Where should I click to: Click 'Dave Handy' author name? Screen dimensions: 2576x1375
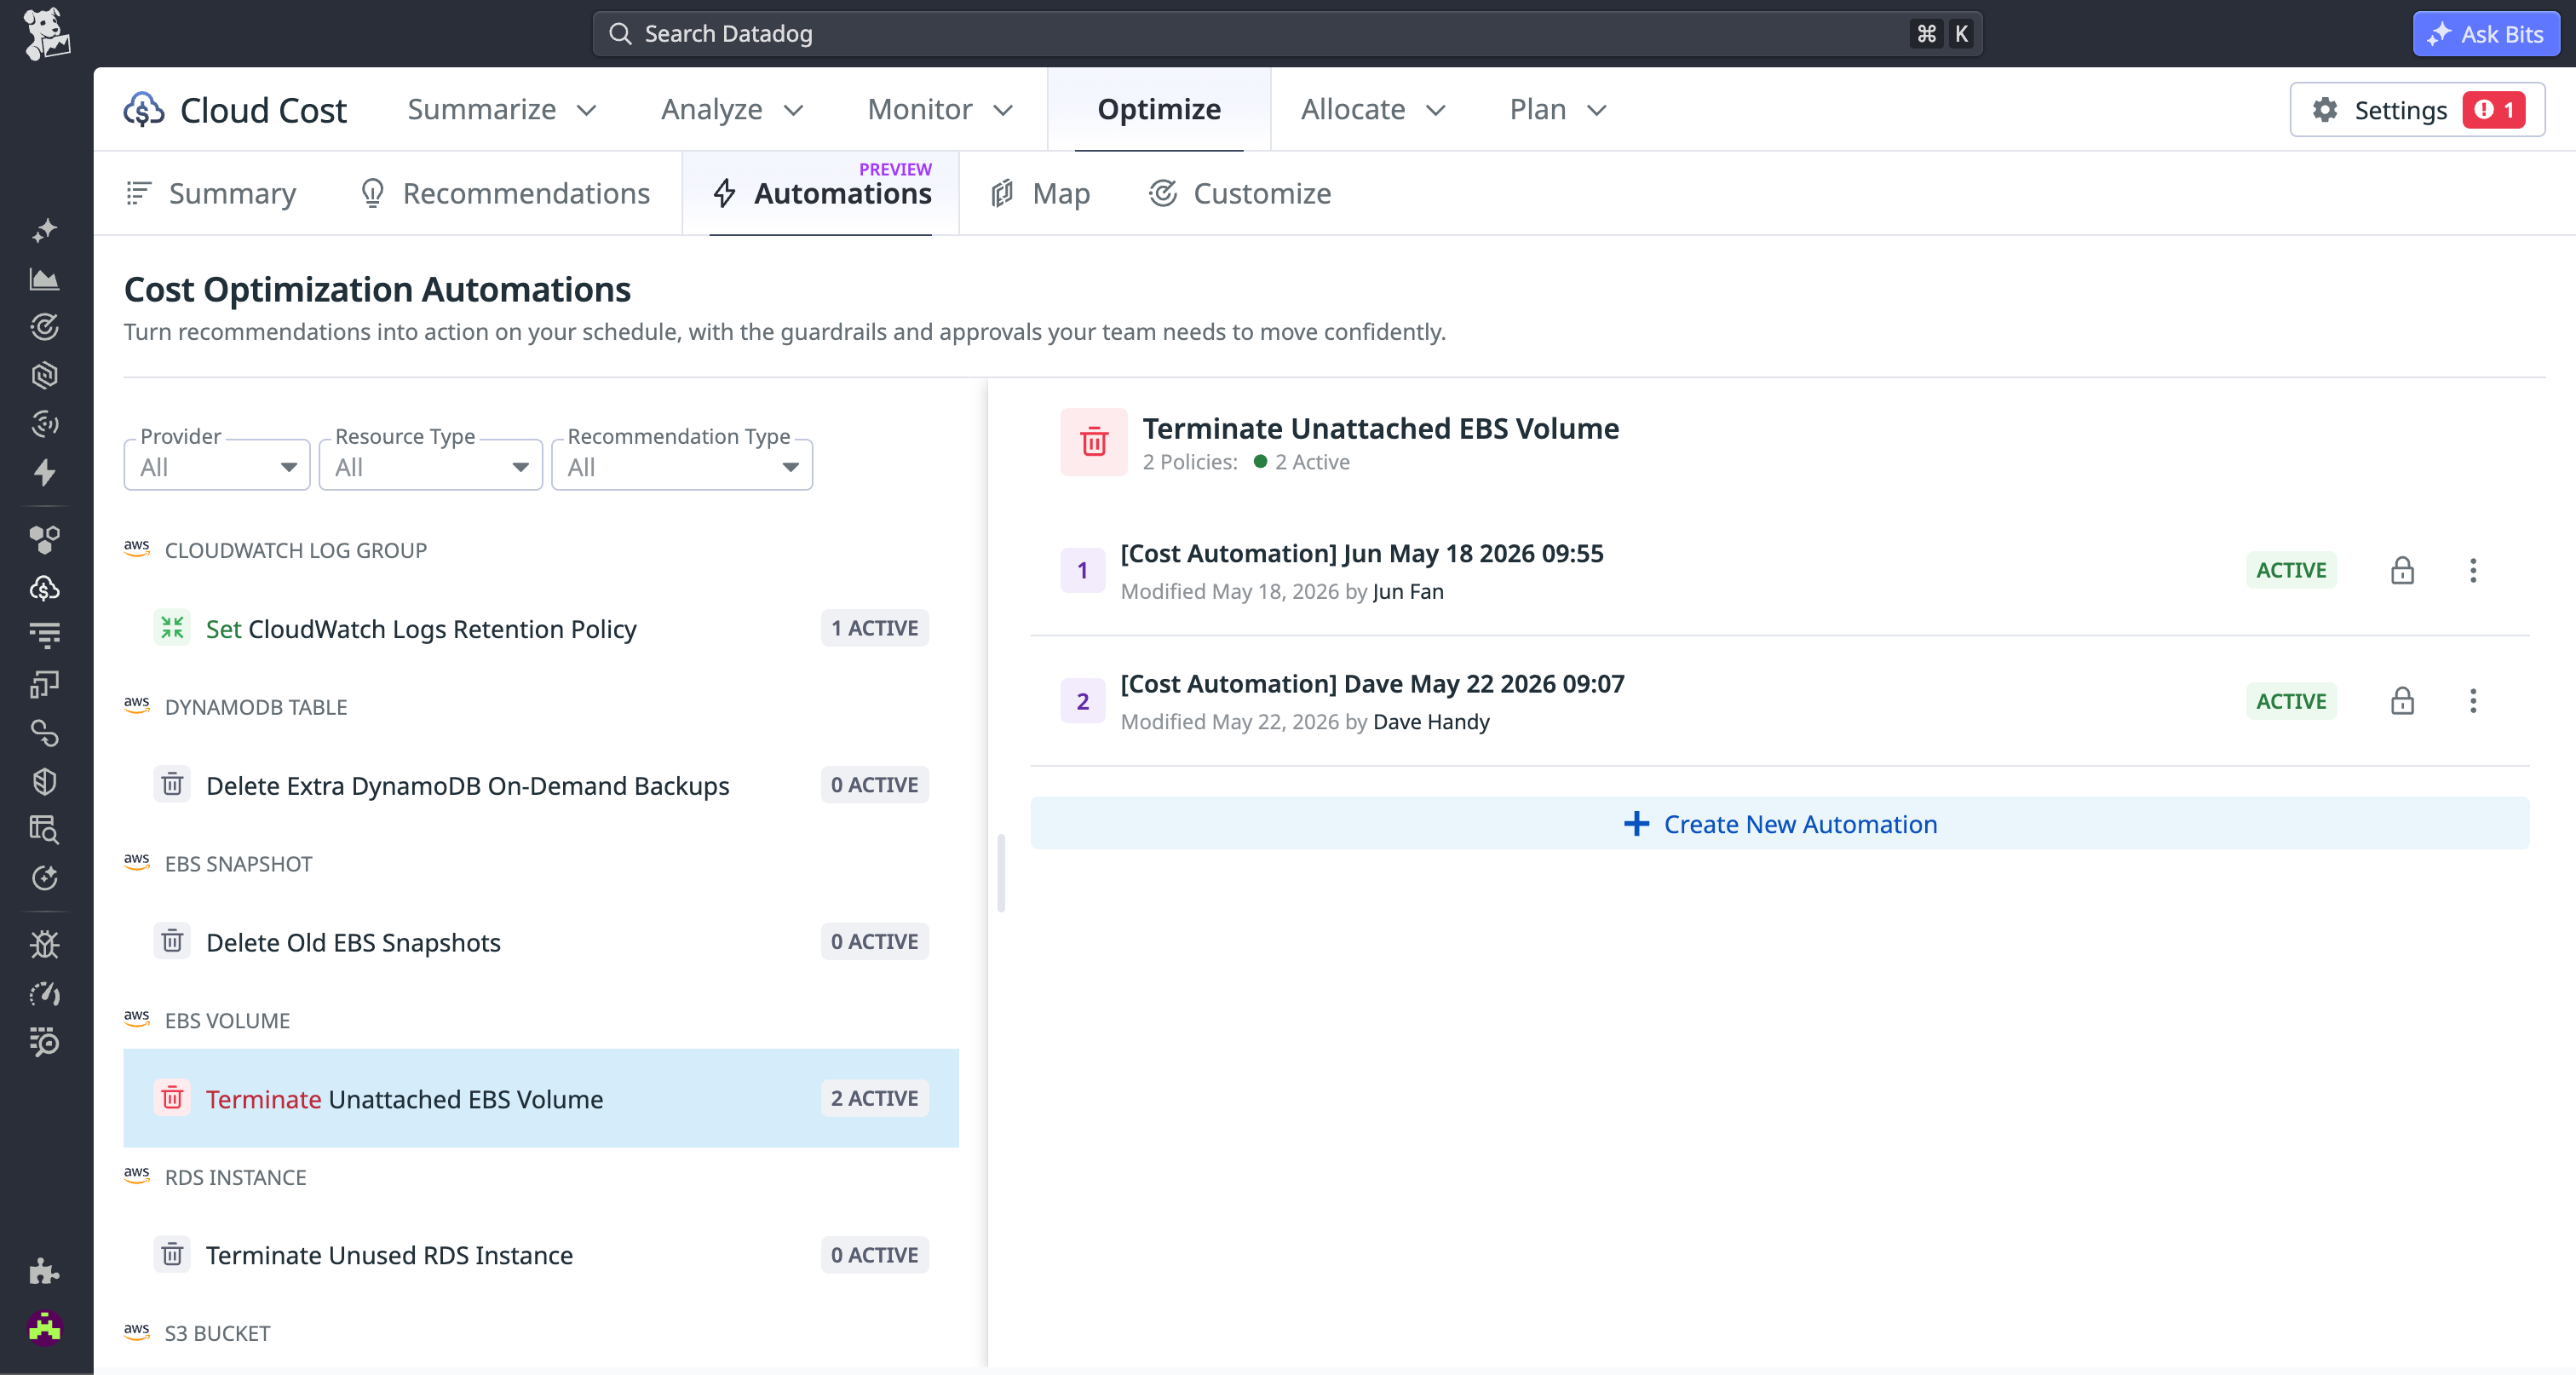1431,721
